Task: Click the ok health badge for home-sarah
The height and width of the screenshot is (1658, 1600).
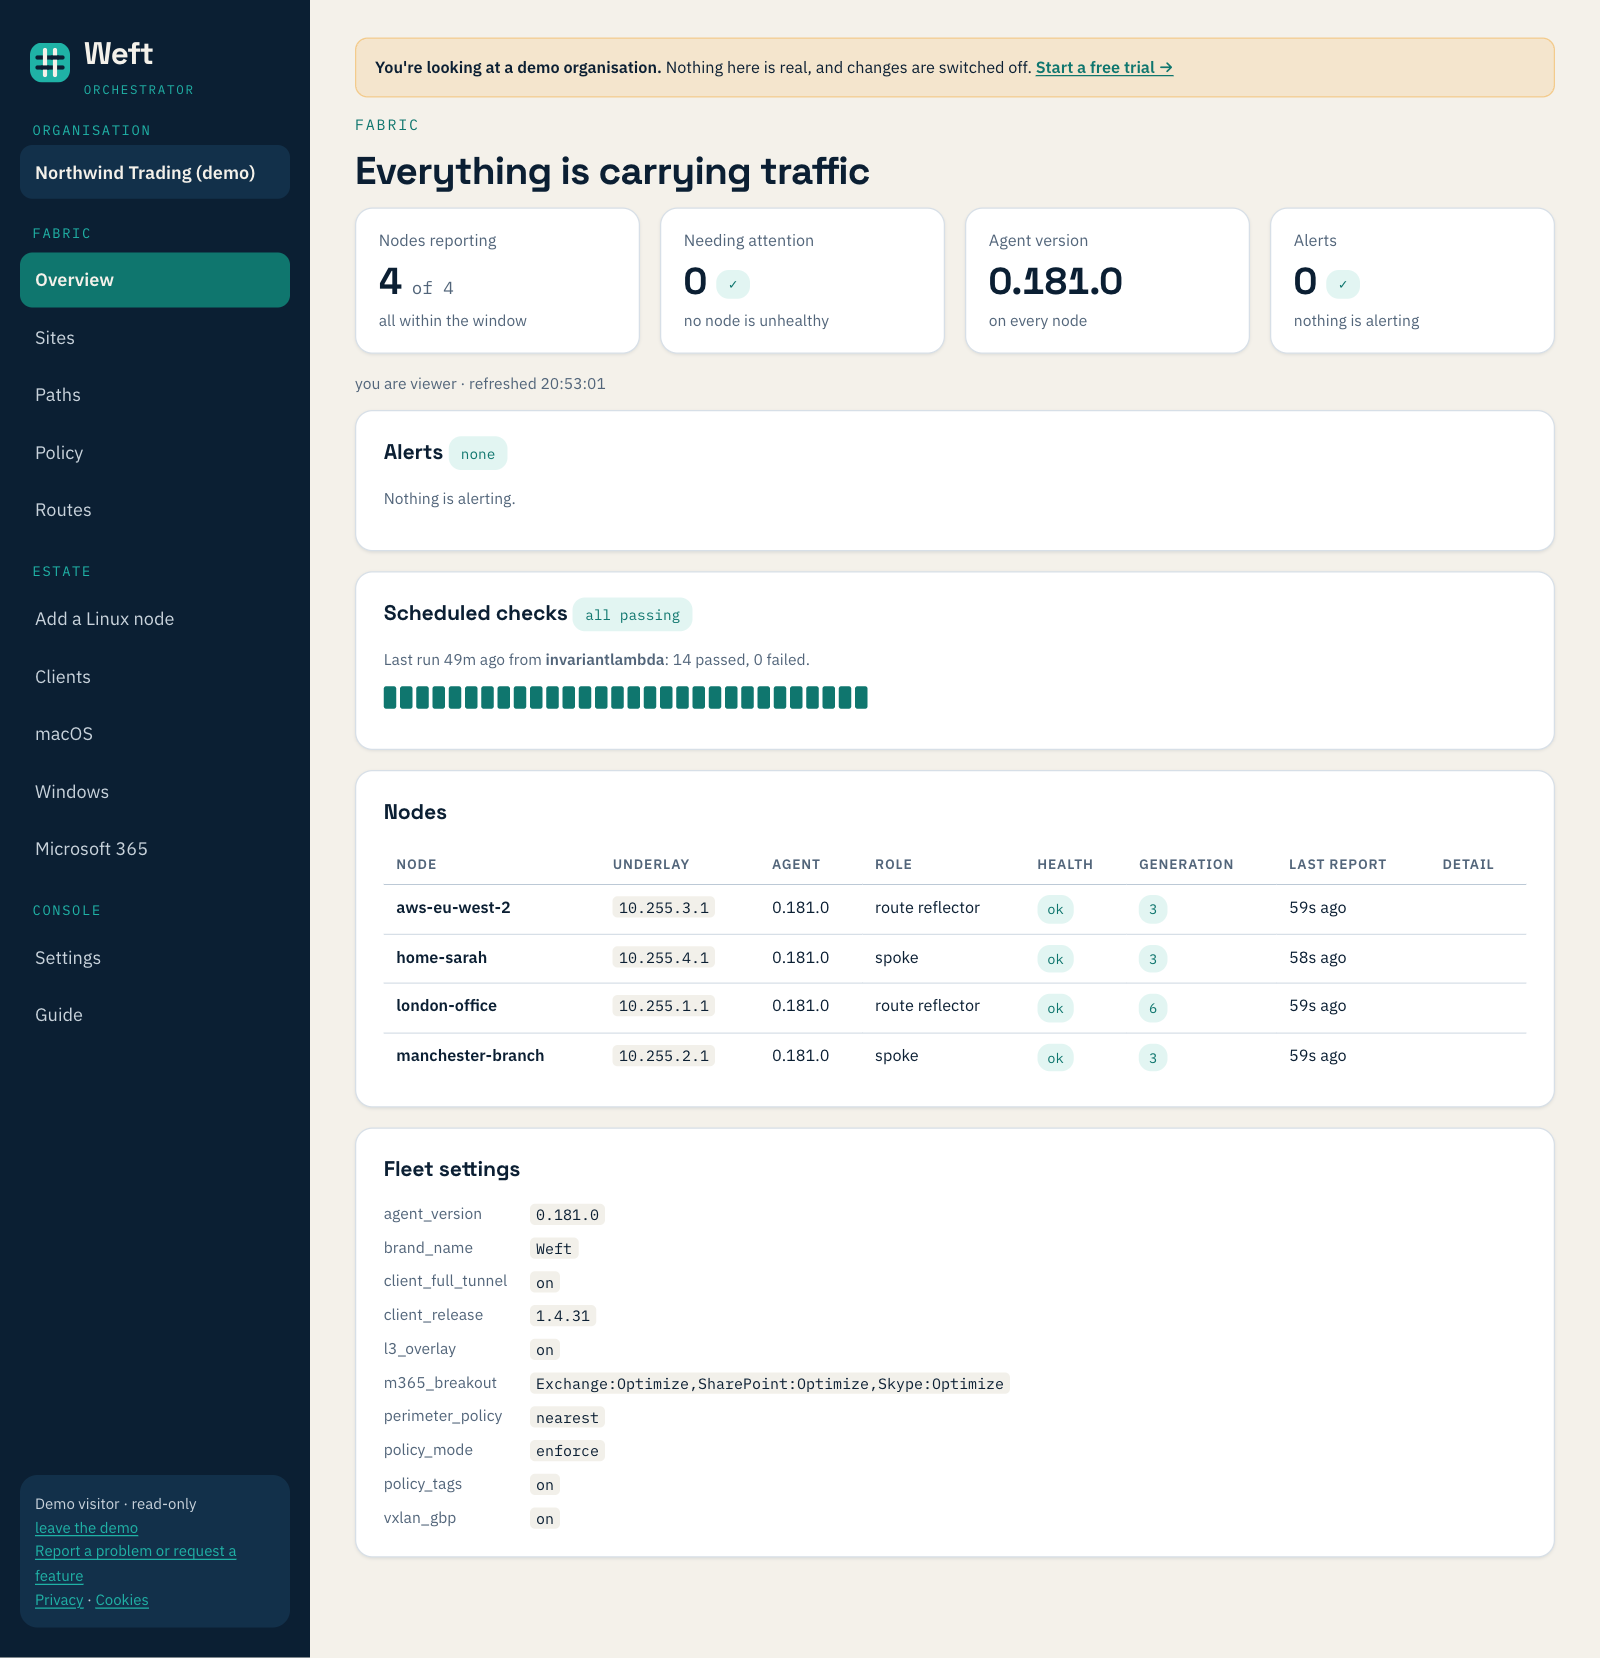Action: [1055, 959]
